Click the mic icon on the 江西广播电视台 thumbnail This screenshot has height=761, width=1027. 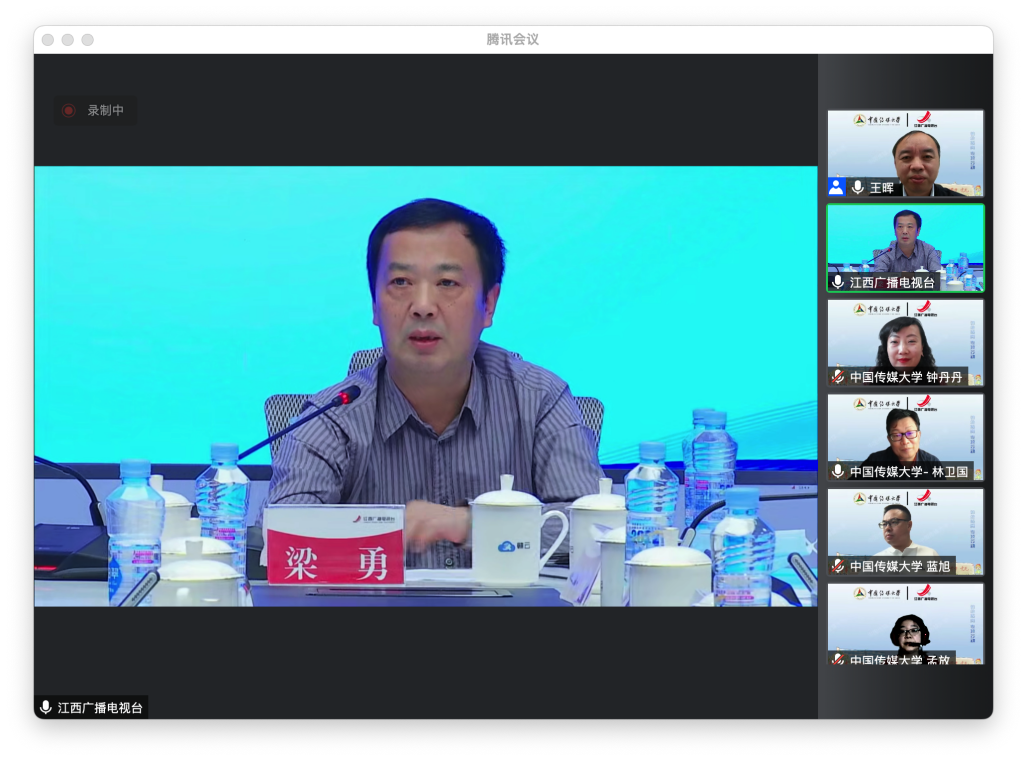(838, 282)
